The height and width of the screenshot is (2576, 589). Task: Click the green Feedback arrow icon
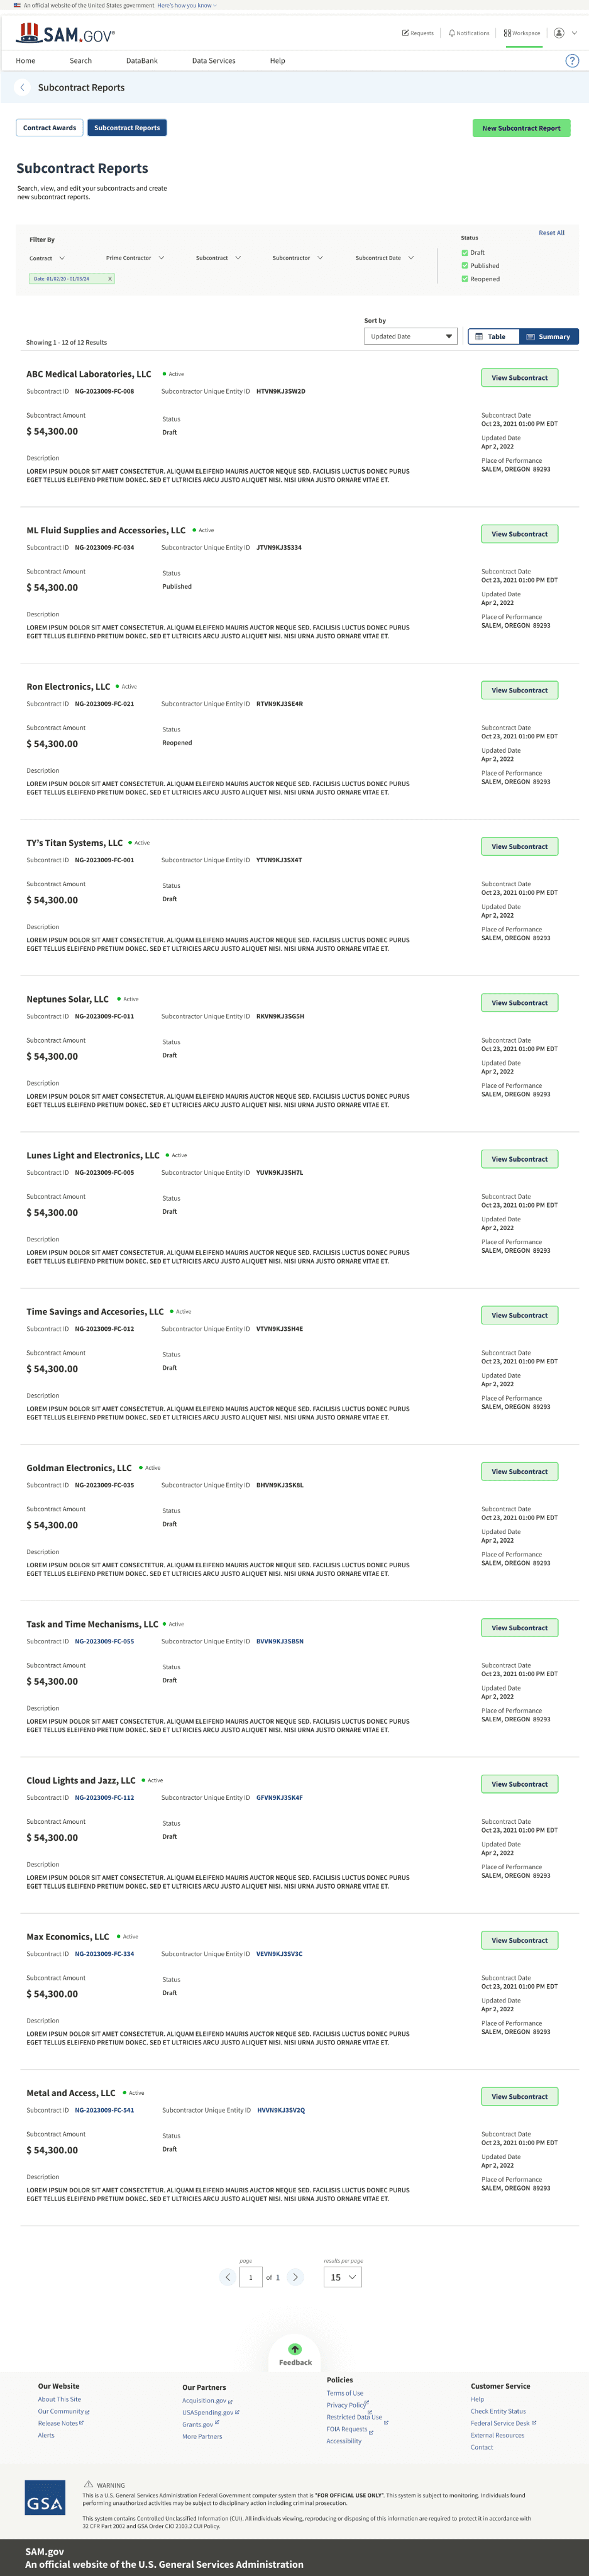point(294,2349)
